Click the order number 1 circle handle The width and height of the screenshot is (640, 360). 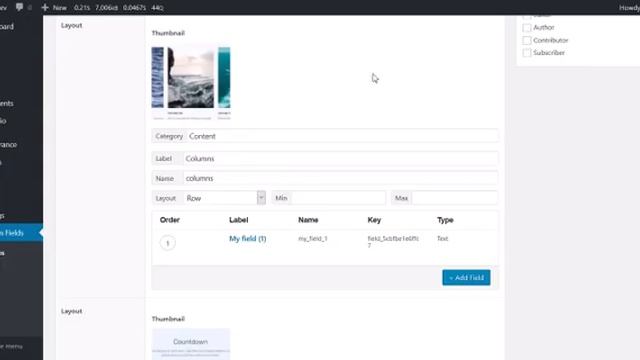point(167,243)
